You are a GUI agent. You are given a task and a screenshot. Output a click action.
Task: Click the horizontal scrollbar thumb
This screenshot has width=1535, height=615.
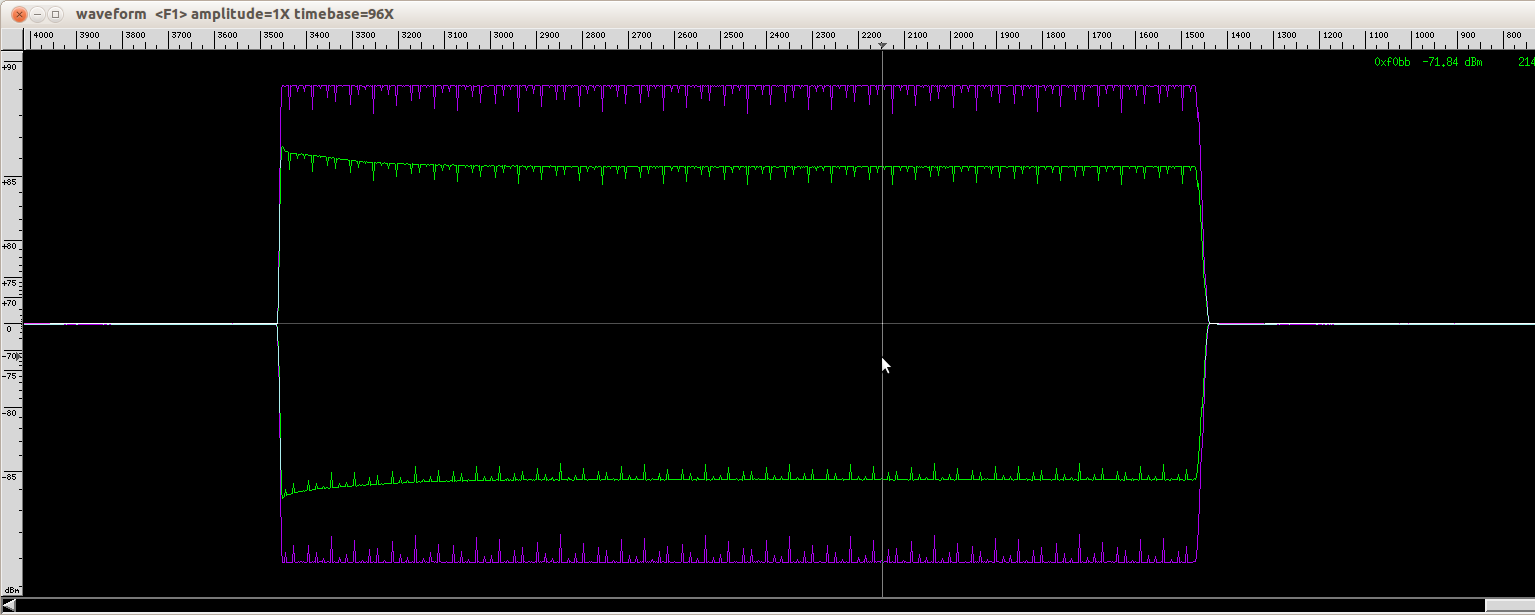tap(1510, 606)
